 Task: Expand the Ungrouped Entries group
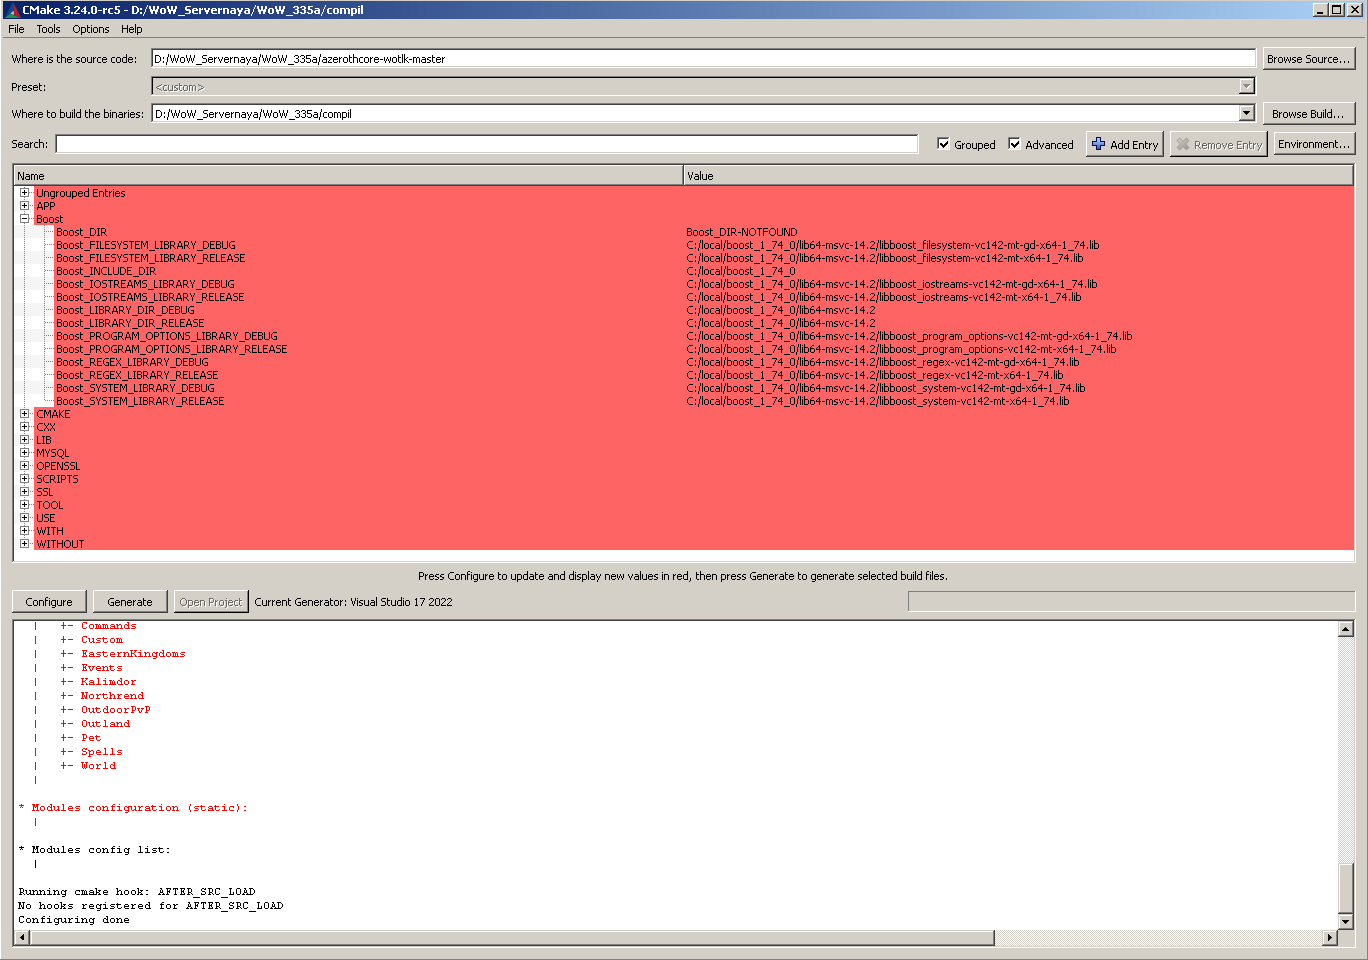click(25, 192)
